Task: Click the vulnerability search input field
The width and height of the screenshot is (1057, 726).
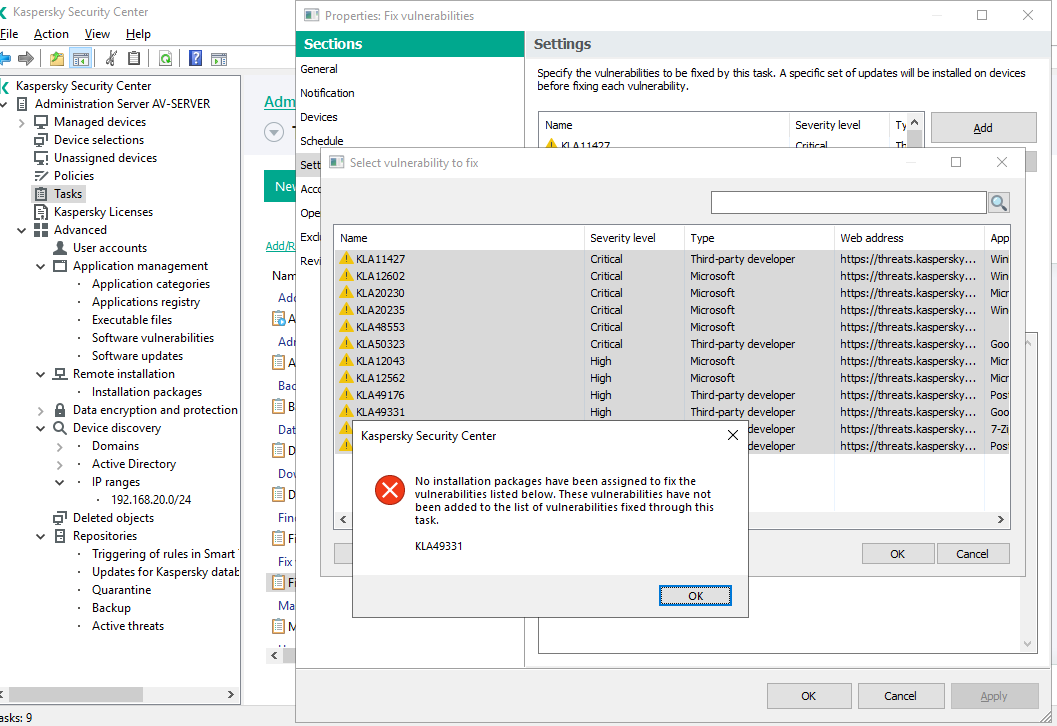Action: coord(848,203)
